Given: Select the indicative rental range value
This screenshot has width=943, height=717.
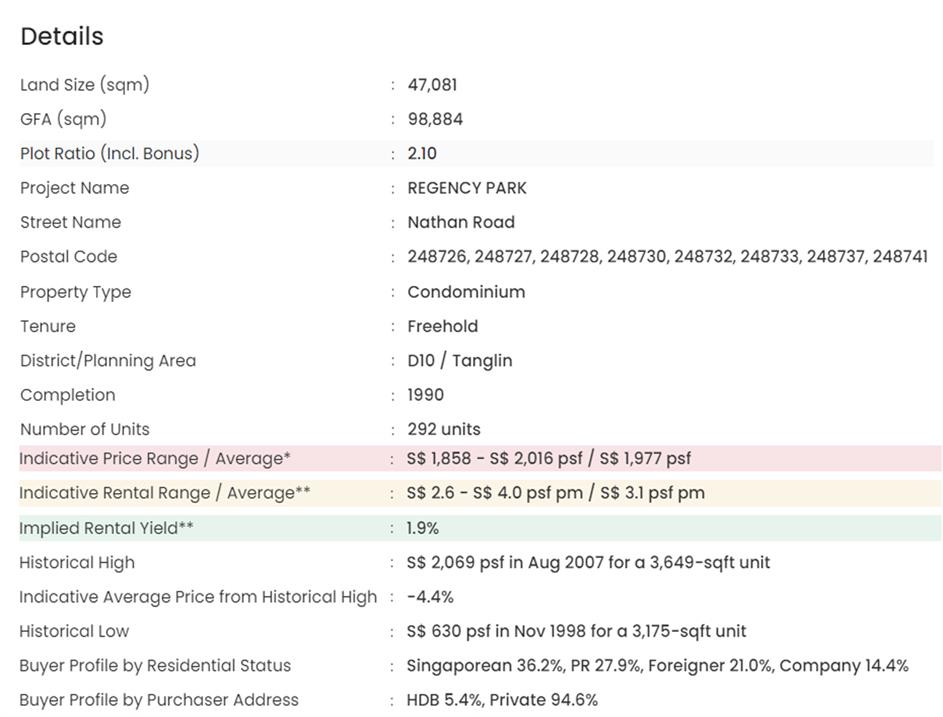Looking at the screenshot, I should pos(555,493).
